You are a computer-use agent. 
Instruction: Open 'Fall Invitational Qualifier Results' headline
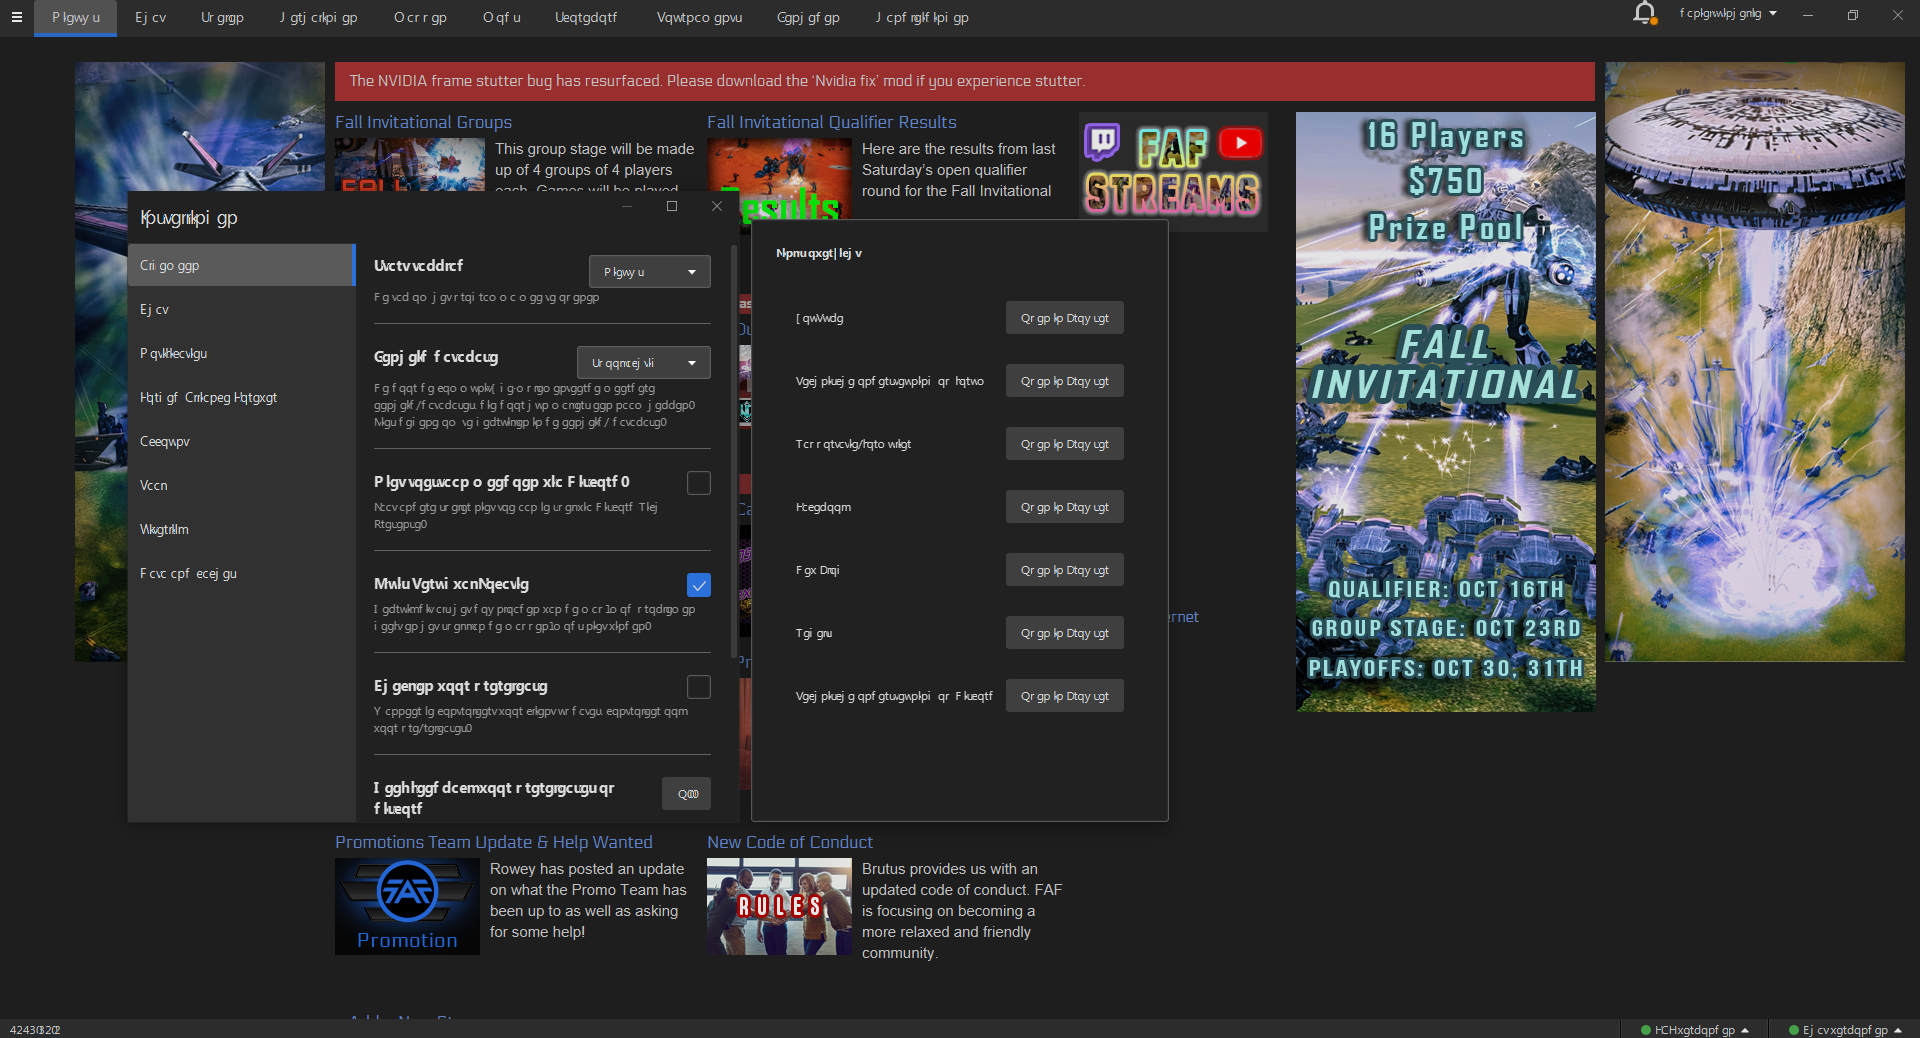tap(832, 122)
